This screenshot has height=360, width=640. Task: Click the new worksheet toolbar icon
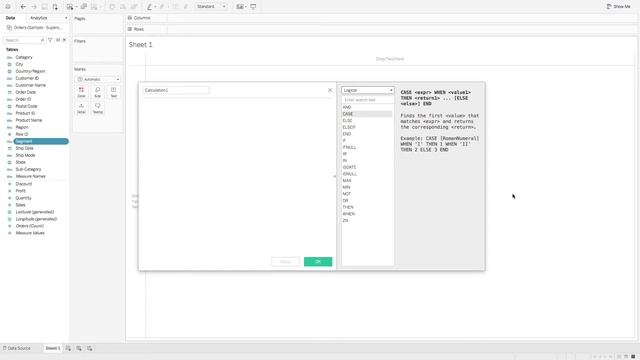tap(70, 7)
